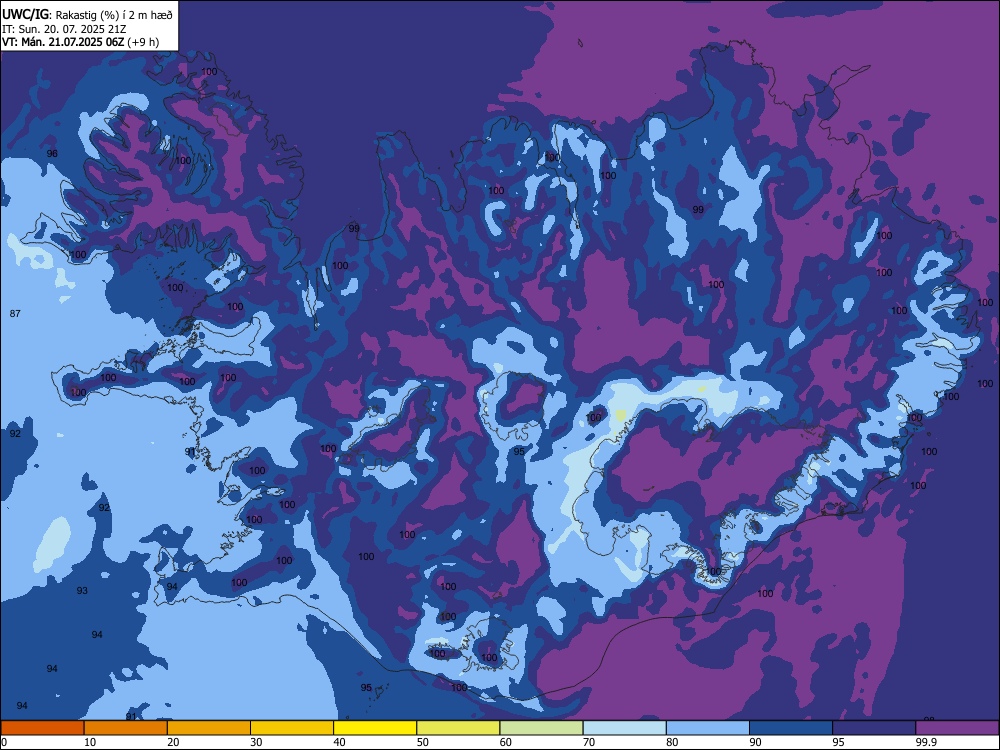Click the '87' humidity value on map
1000x750 pixels.
tap(15, 313)
